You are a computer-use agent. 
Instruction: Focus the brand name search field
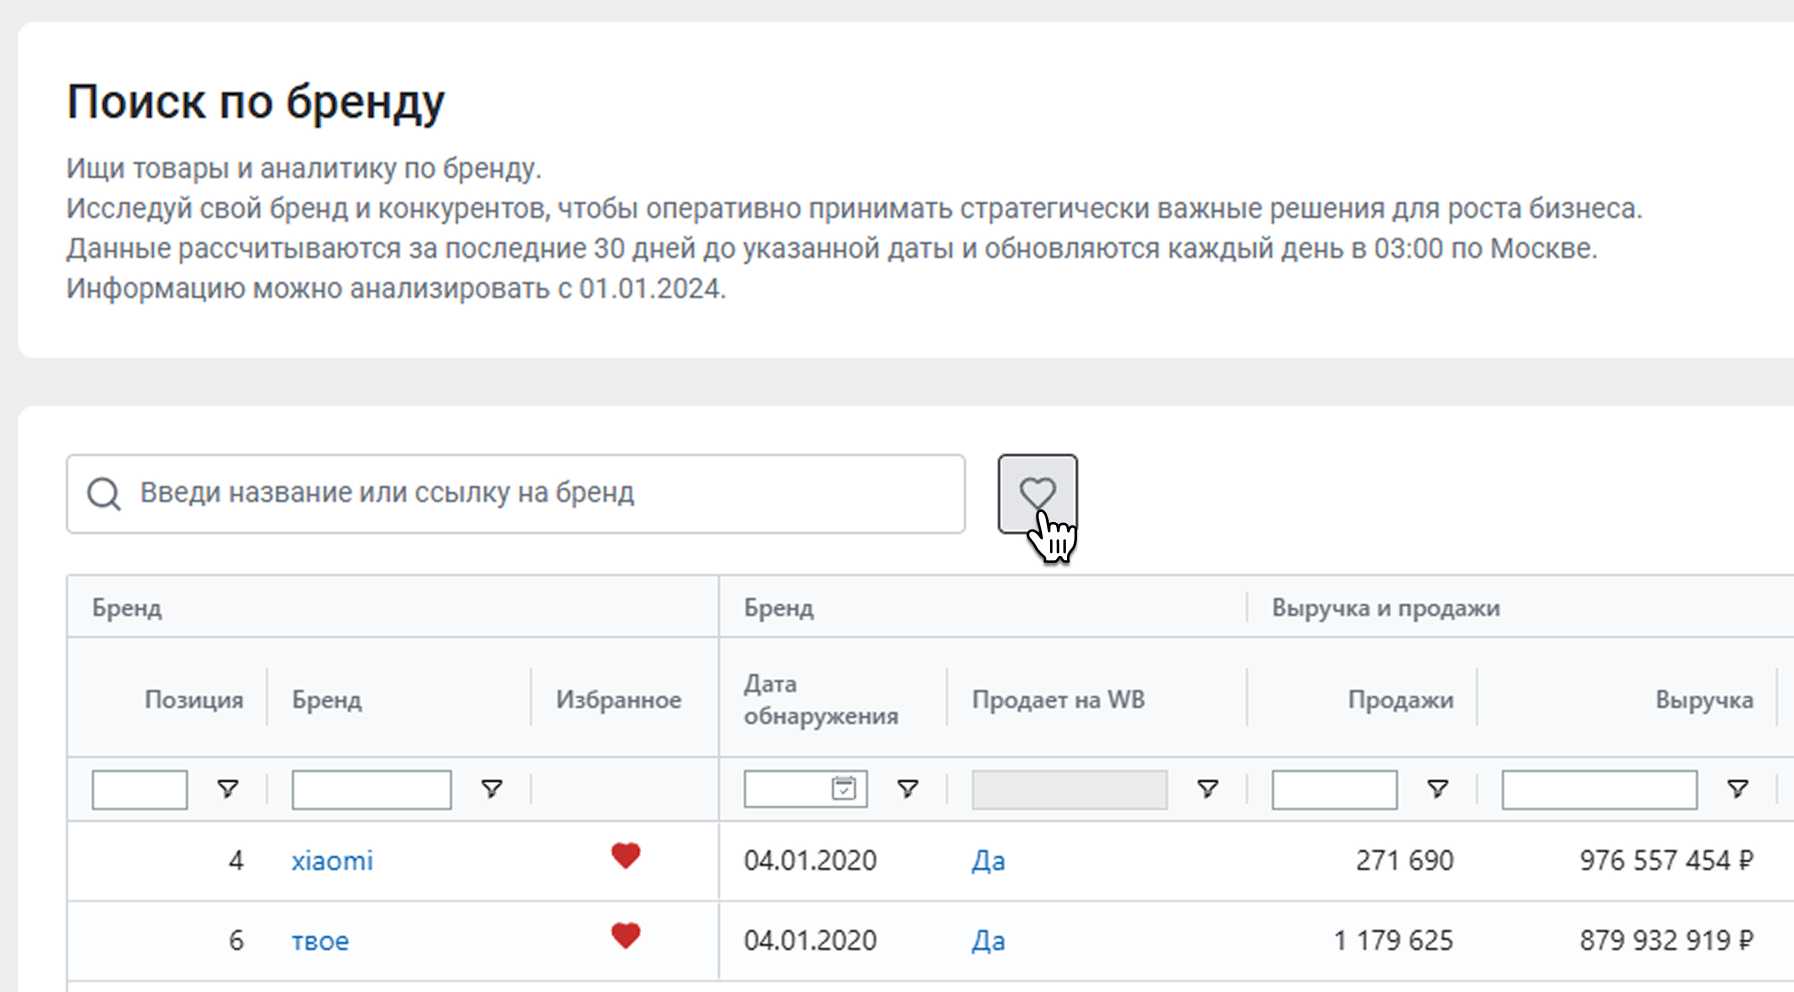pos(516,494)
